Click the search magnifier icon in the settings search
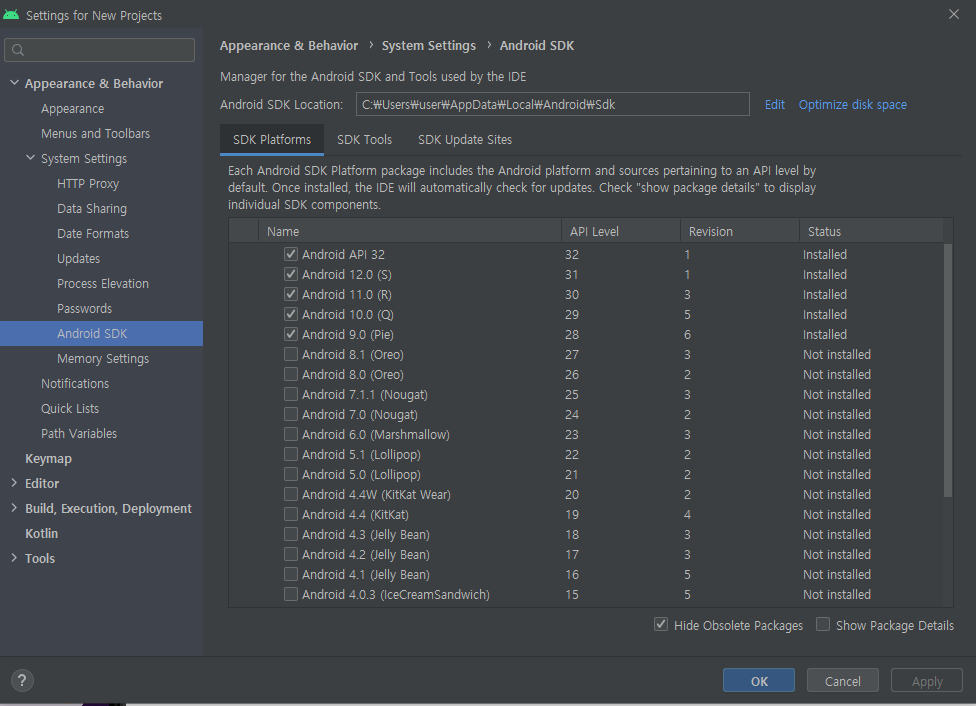This screenshot has height=706, width=976. point(17,50)
